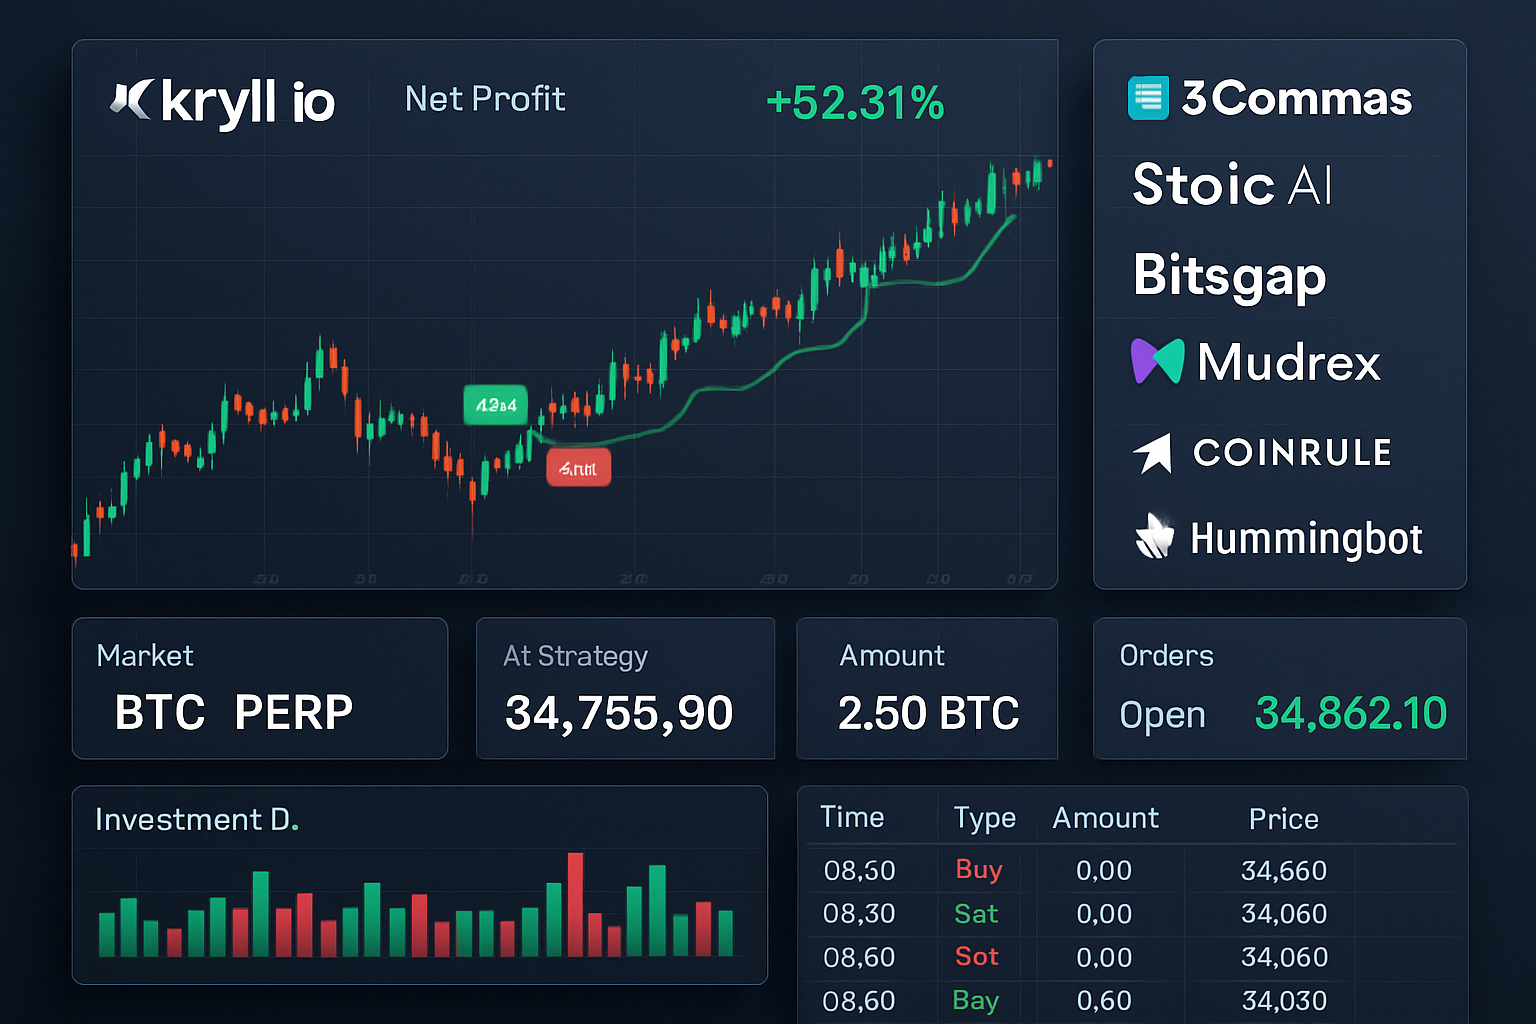Select Stoic AI from the platform list
Image resolution: width=1536 pixels, height=1024 pixels.
coord(1232,185)
